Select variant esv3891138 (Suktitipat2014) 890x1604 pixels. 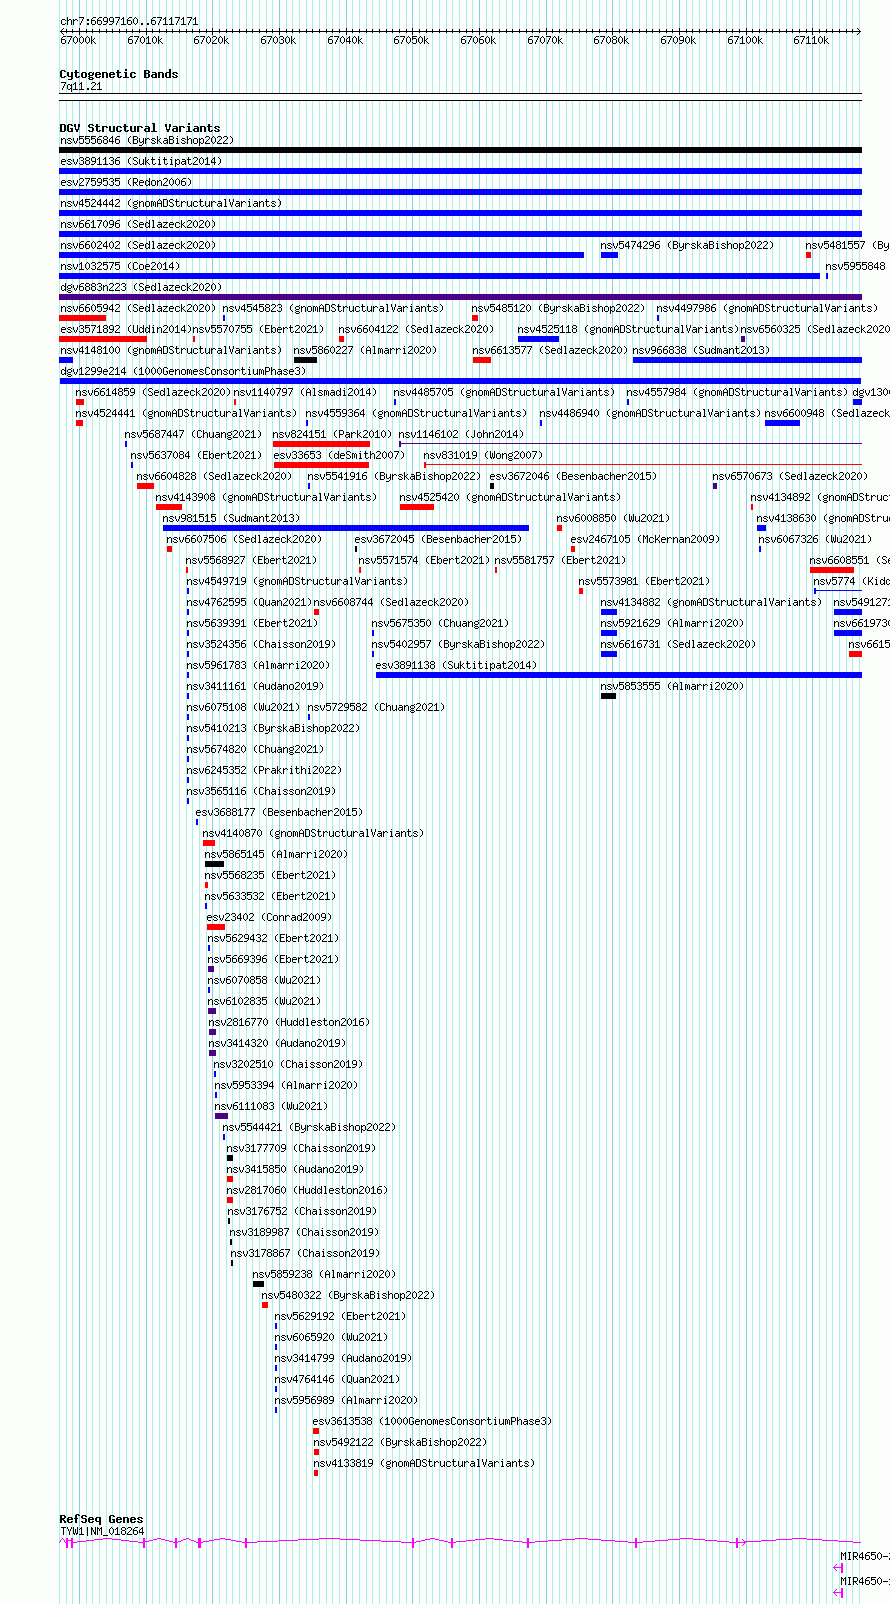tap(456, 665)
